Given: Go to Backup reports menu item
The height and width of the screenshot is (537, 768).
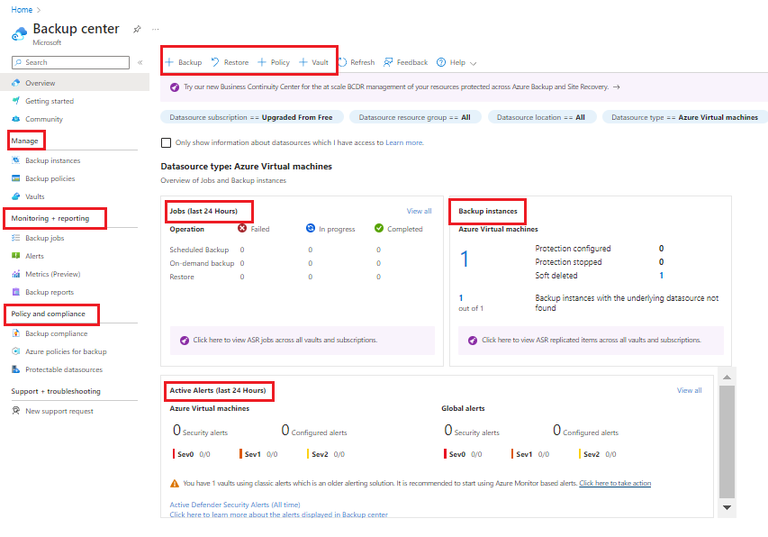Looking at the screenshot, I should [49, 292].
